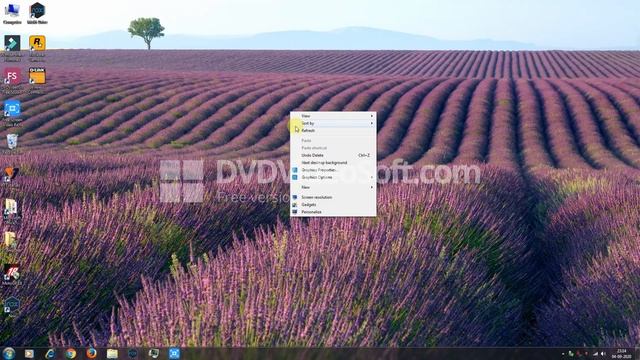
Task: Open the hexagon shortcut beside Computer
Action: pyautogui.click(x=37, y=13)
